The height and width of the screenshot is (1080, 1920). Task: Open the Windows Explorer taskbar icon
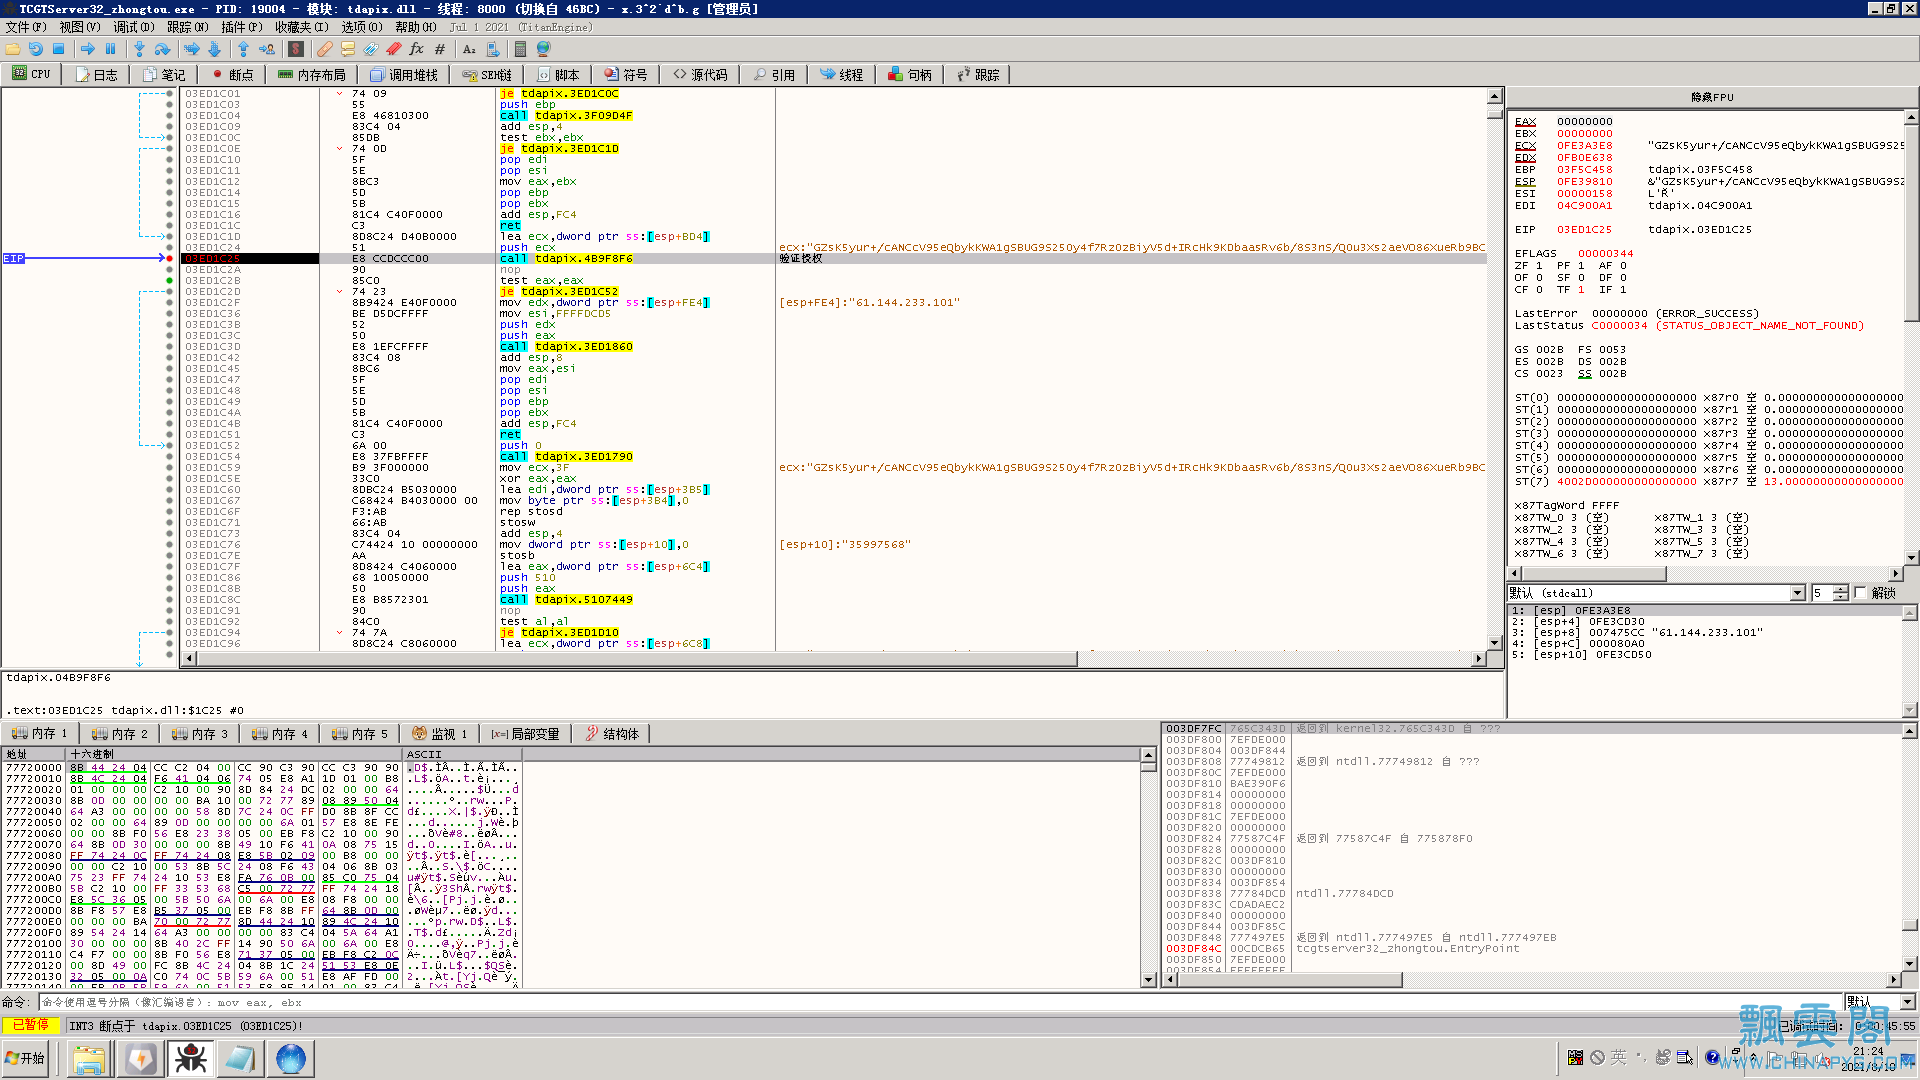tap(89, 1058)
